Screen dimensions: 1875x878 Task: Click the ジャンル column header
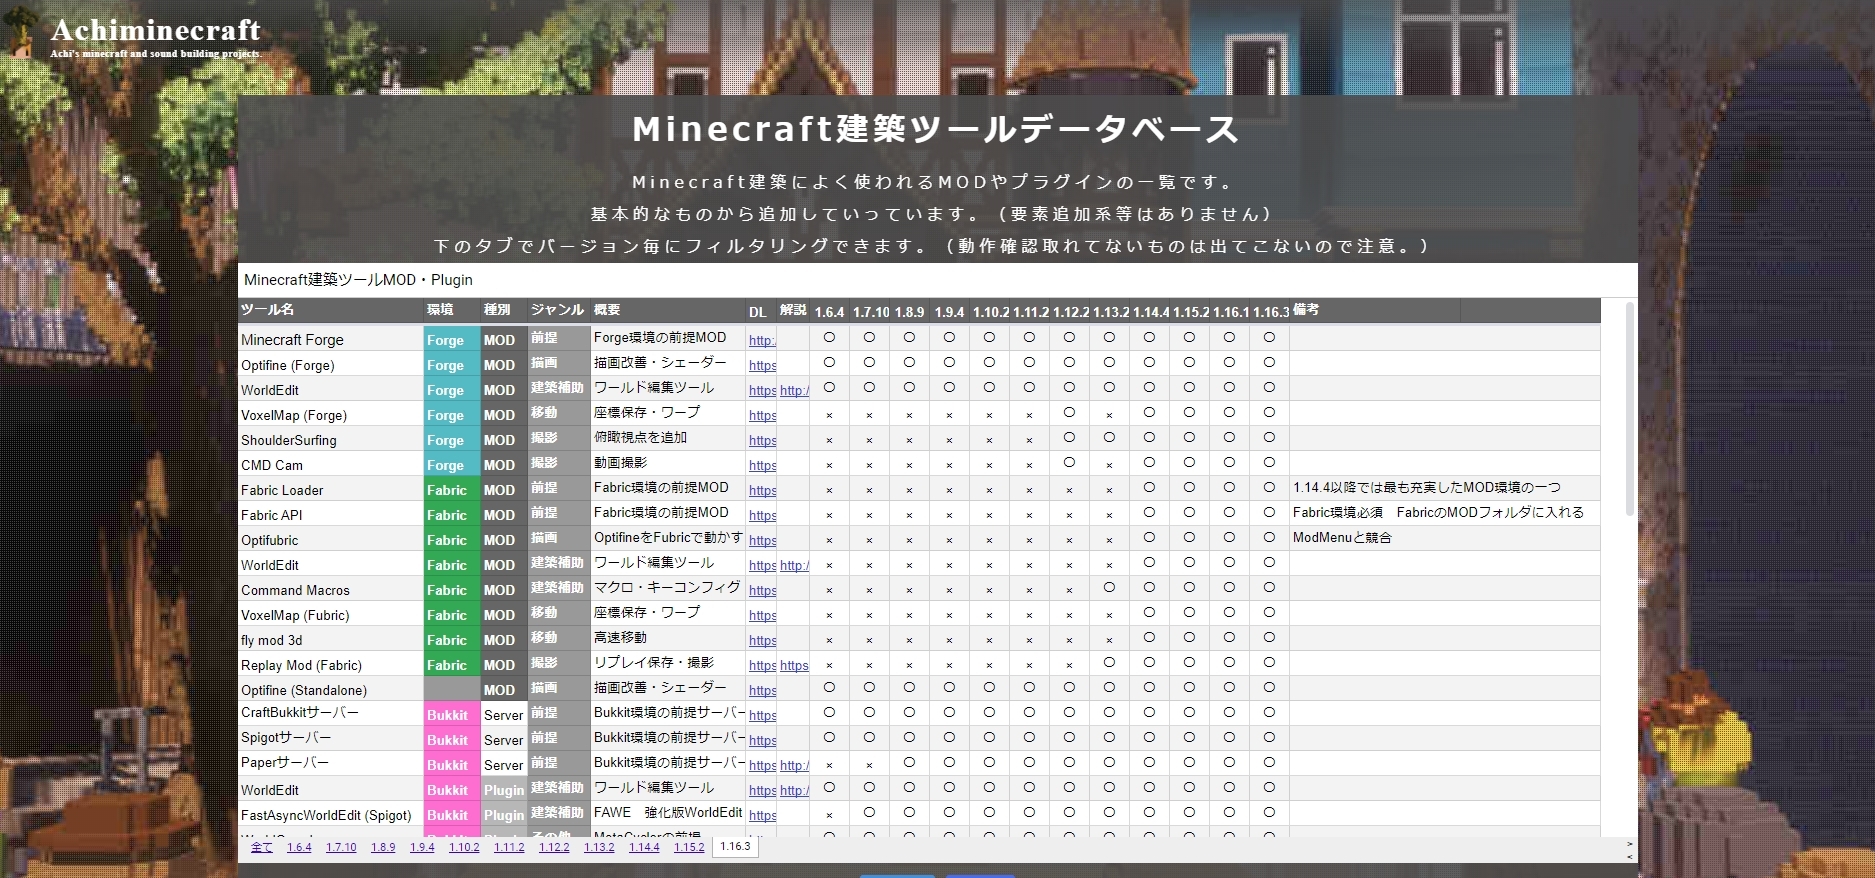click(559, 310)
